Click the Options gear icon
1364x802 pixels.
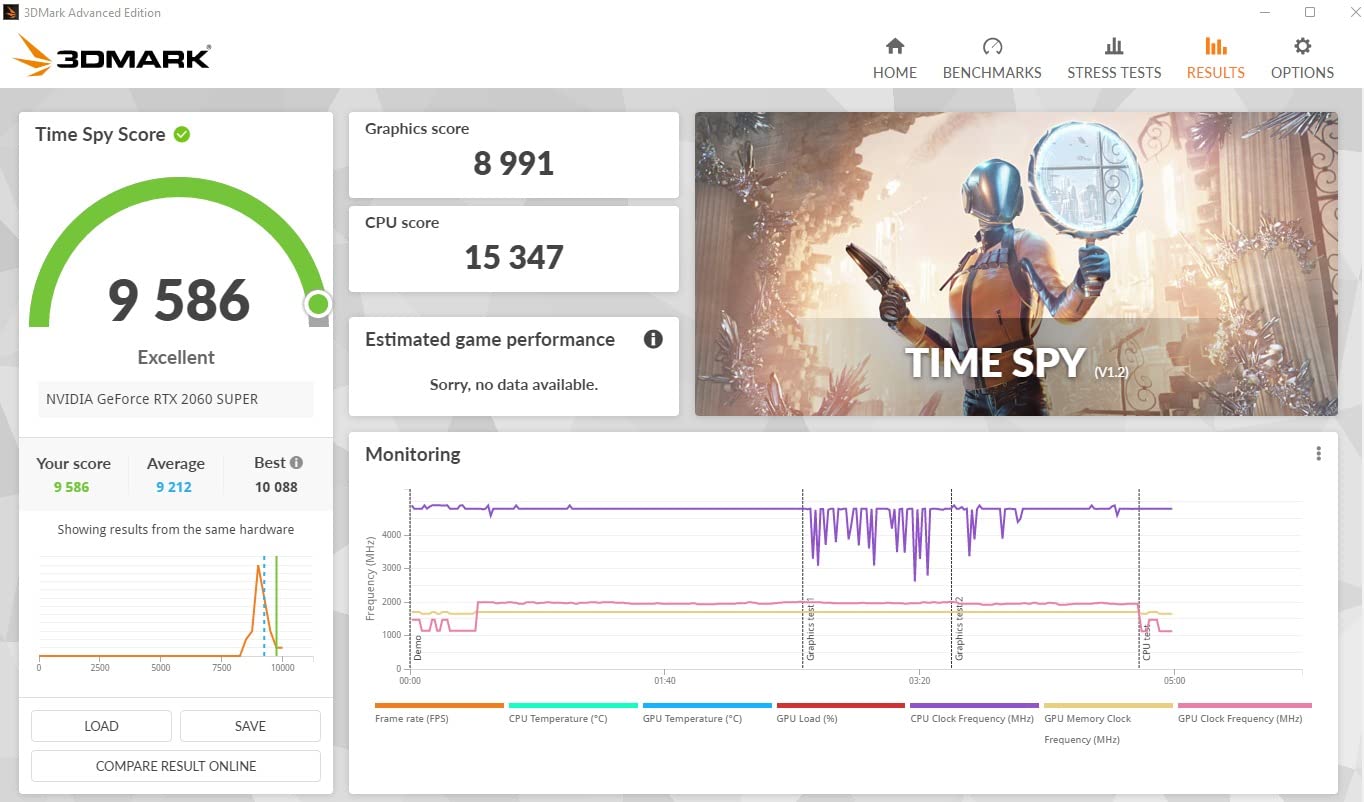point(1302,46)
